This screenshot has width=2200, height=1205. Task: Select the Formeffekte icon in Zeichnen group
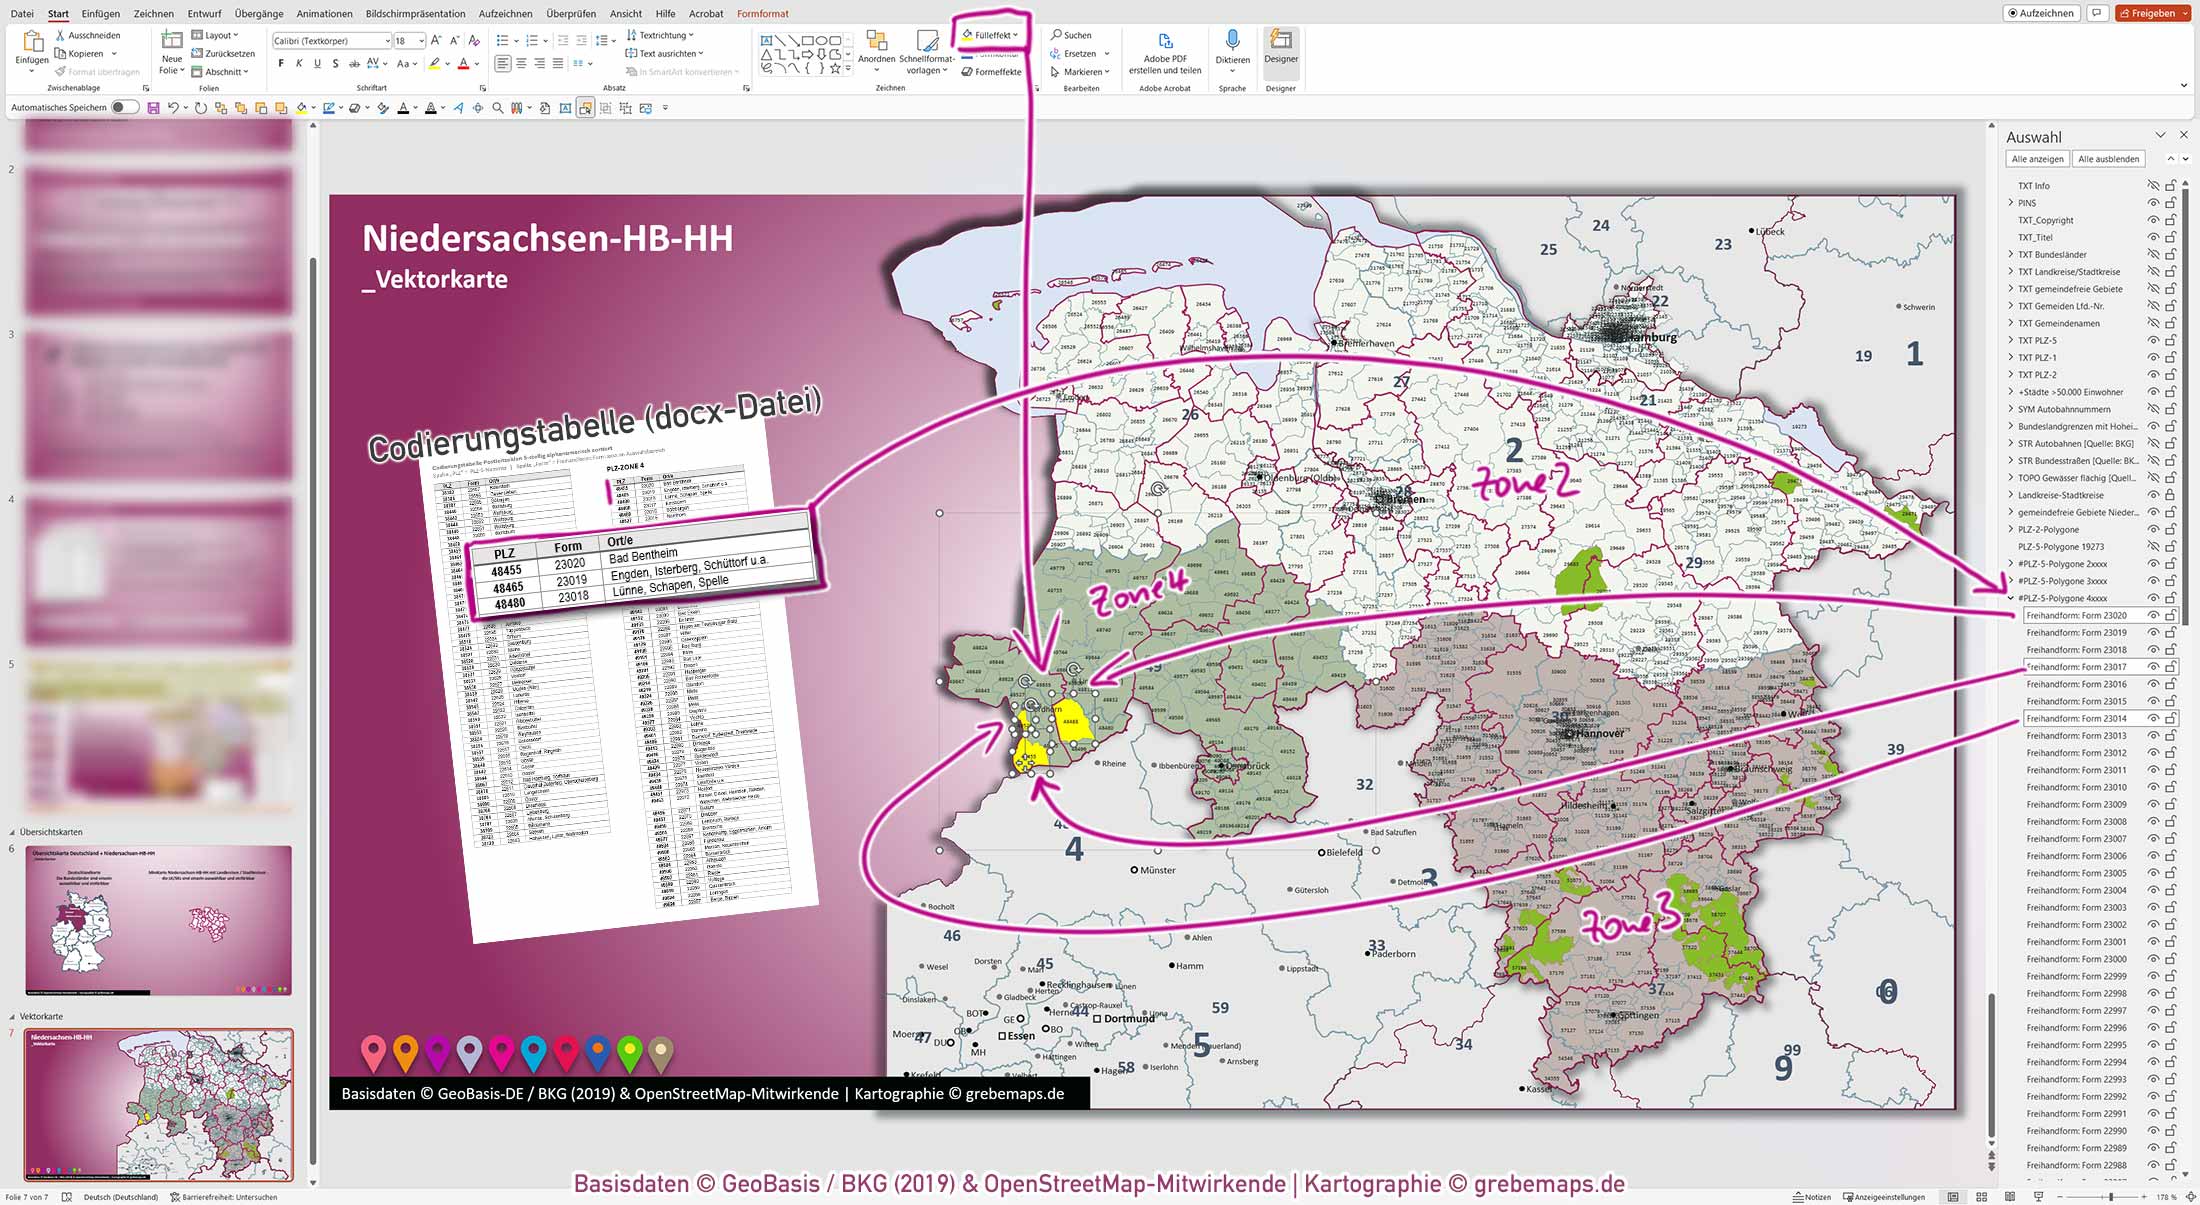[968, 71]
